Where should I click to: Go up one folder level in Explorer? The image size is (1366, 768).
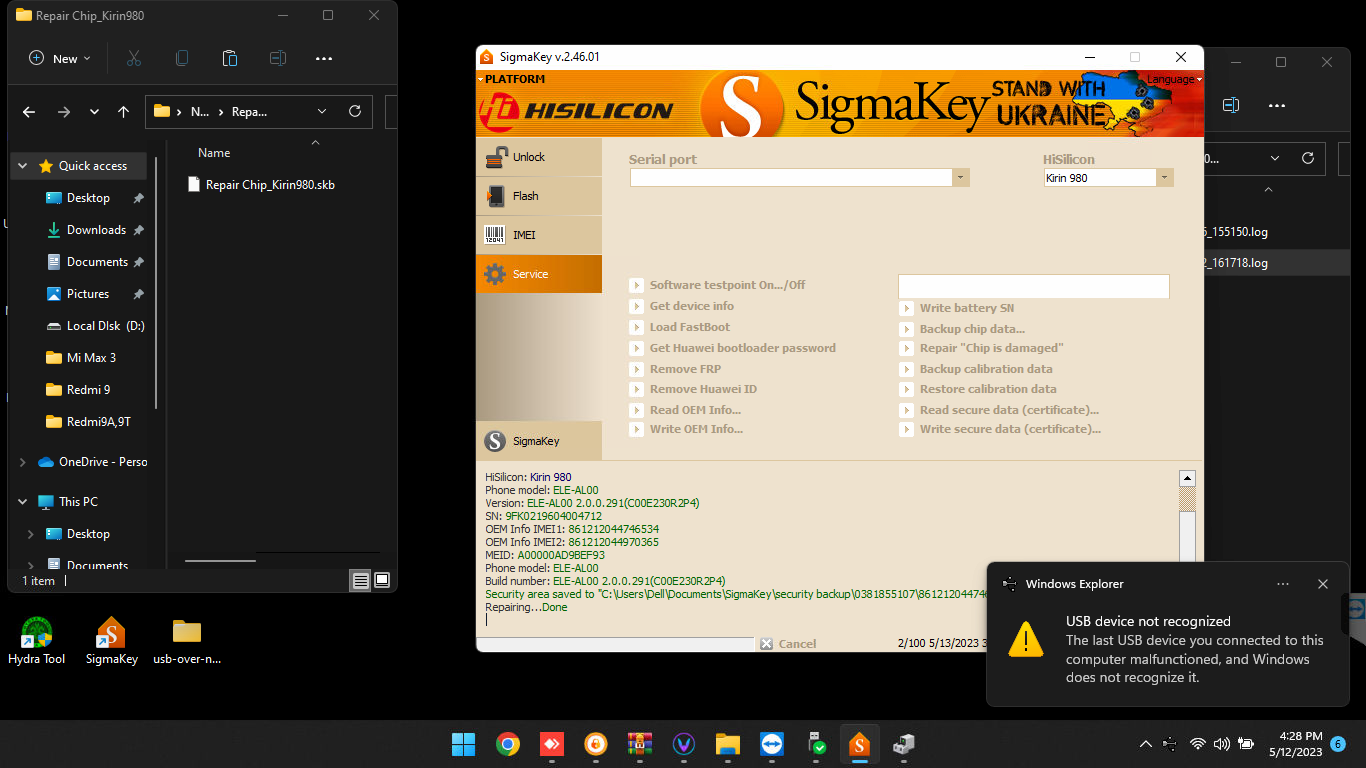point(123,112)
